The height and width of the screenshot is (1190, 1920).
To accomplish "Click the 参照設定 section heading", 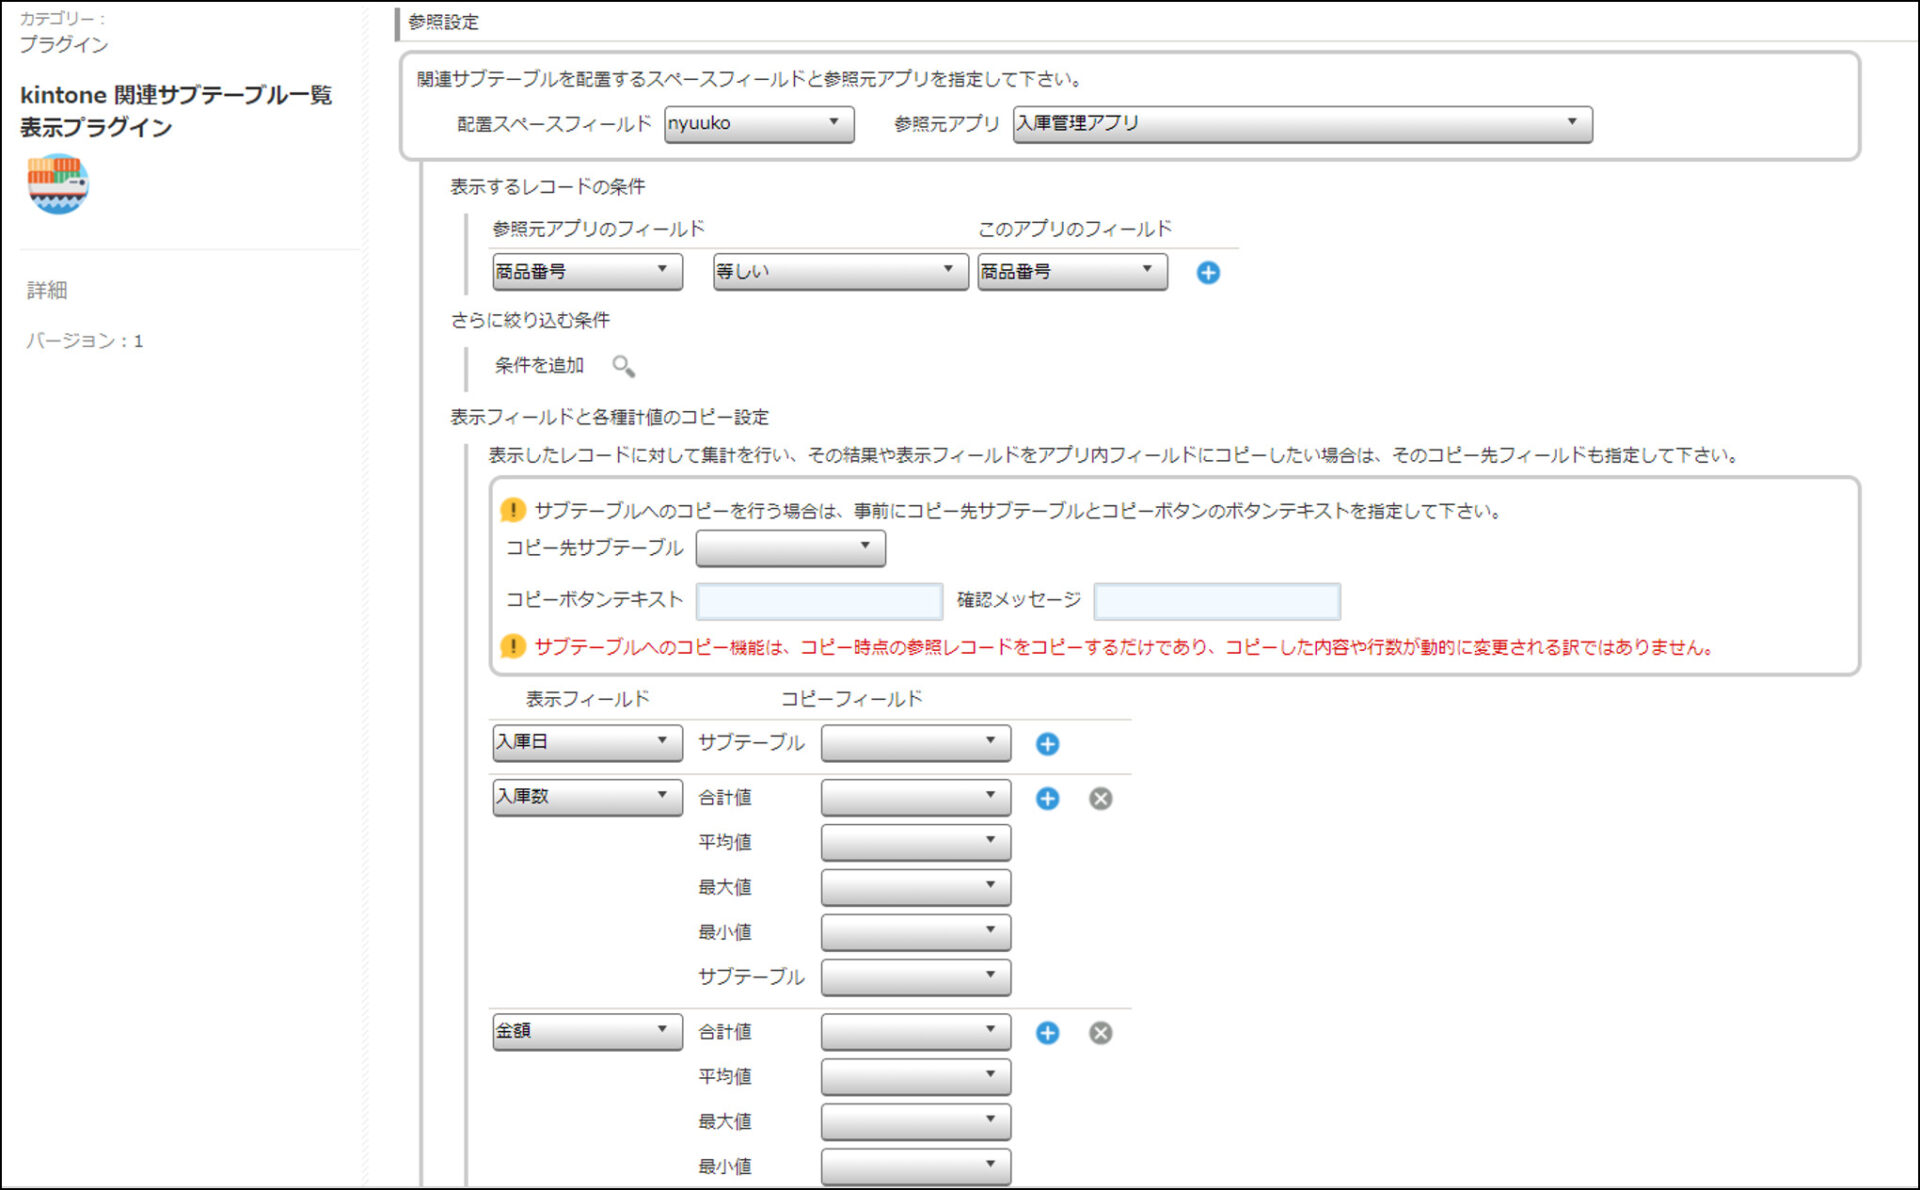I will [x=443, y=22].
